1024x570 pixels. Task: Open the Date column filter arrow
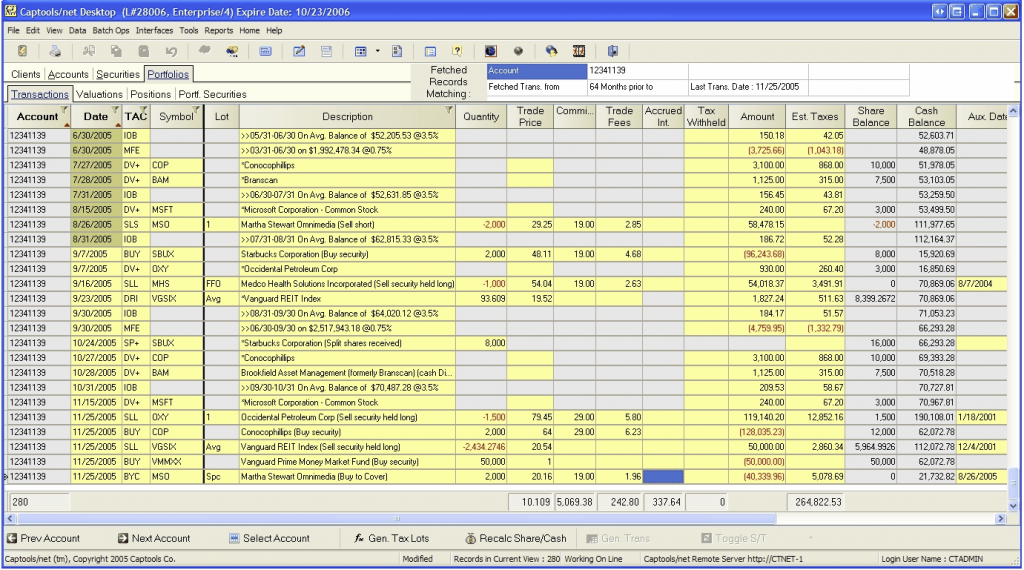tap(116, 110)
